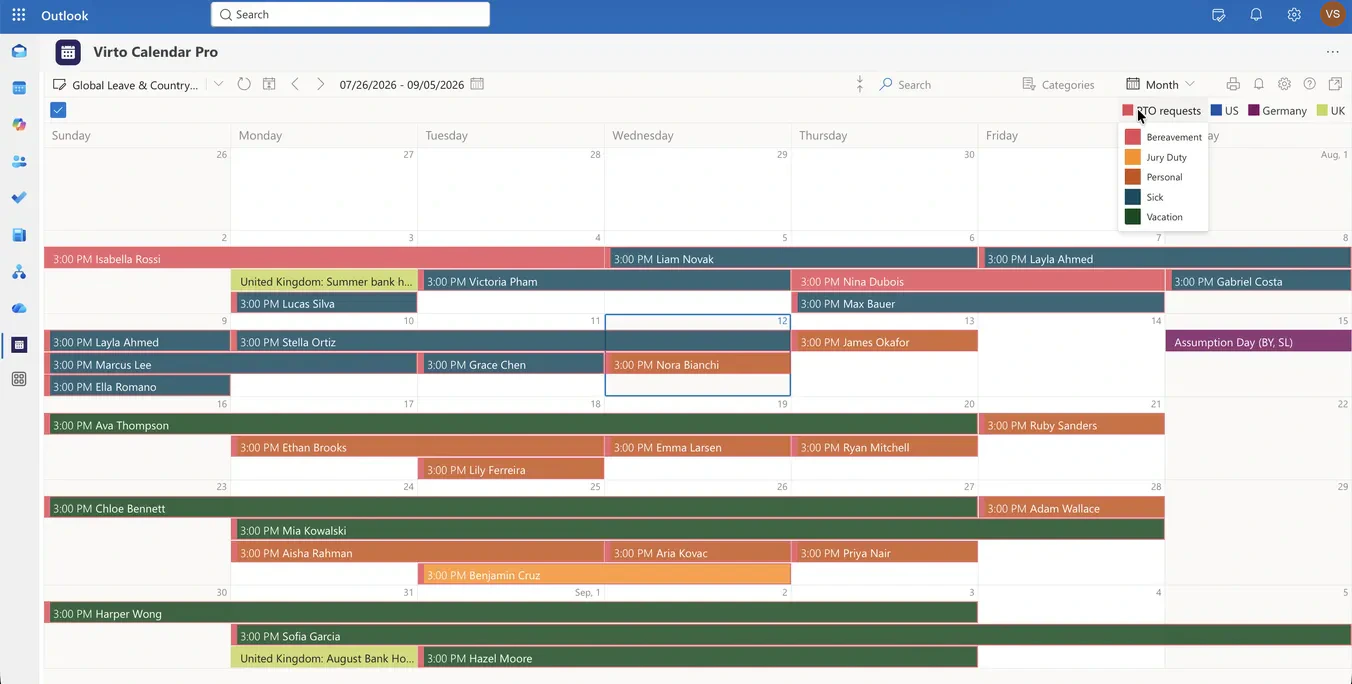Open the Global Leave & Country calendar selector
Viewport: 1352px width, 684px height.
click(125, 85)
